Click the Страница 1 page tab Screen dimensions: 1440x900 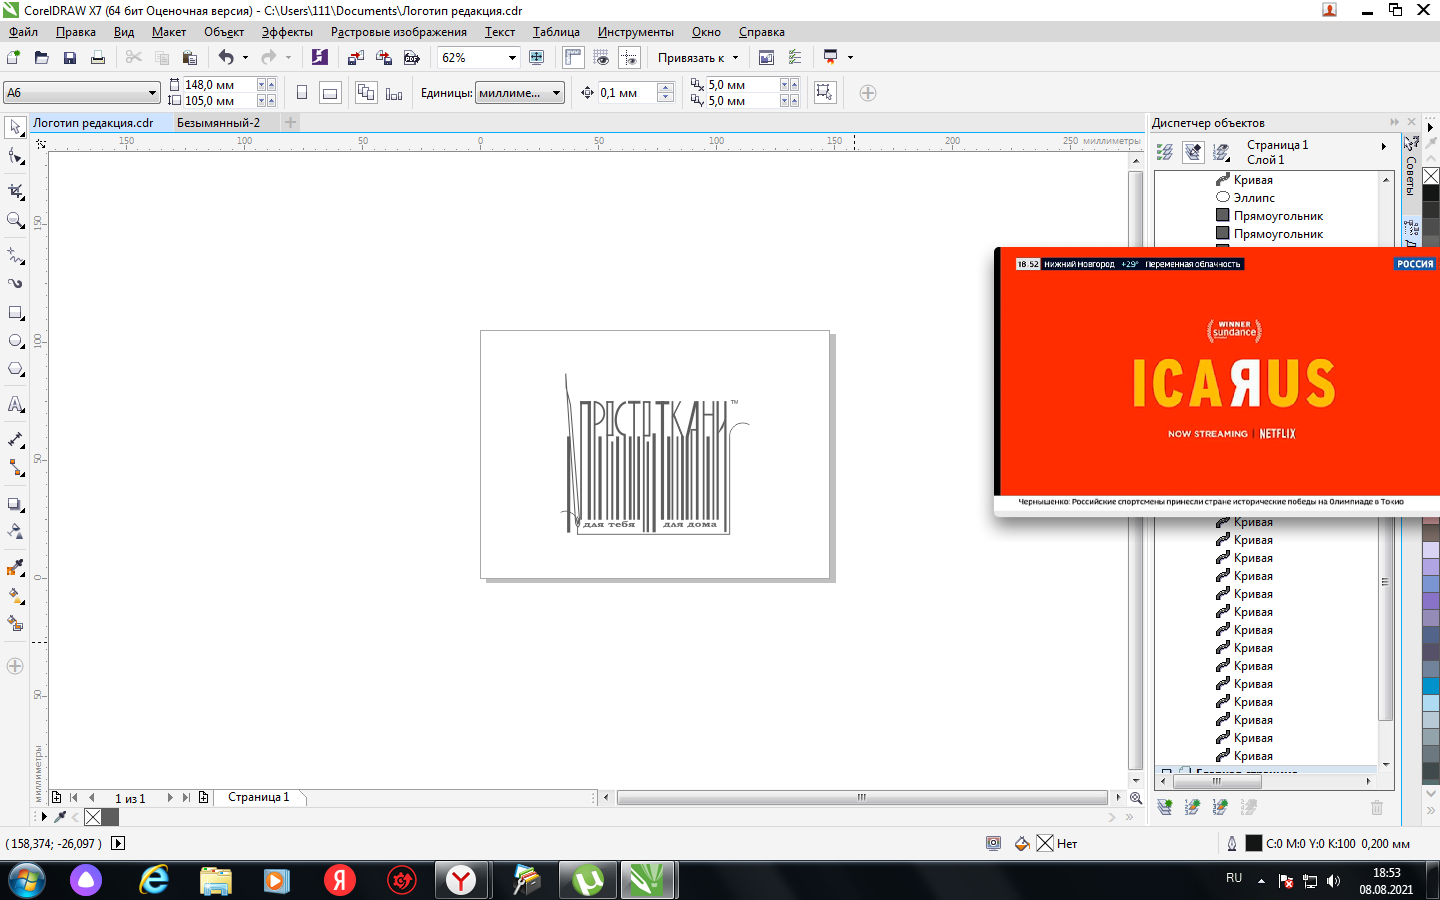pyautogui.click(x=258, y=797)
